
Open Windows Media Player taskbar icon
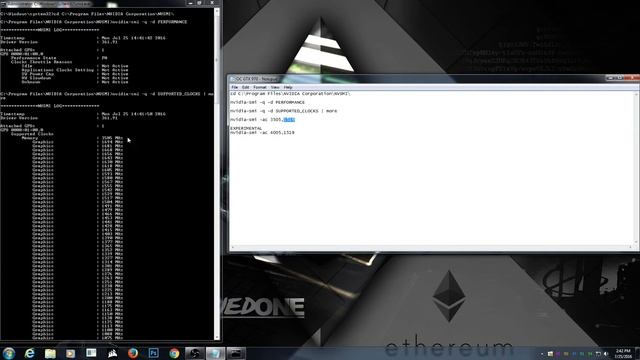71,353
